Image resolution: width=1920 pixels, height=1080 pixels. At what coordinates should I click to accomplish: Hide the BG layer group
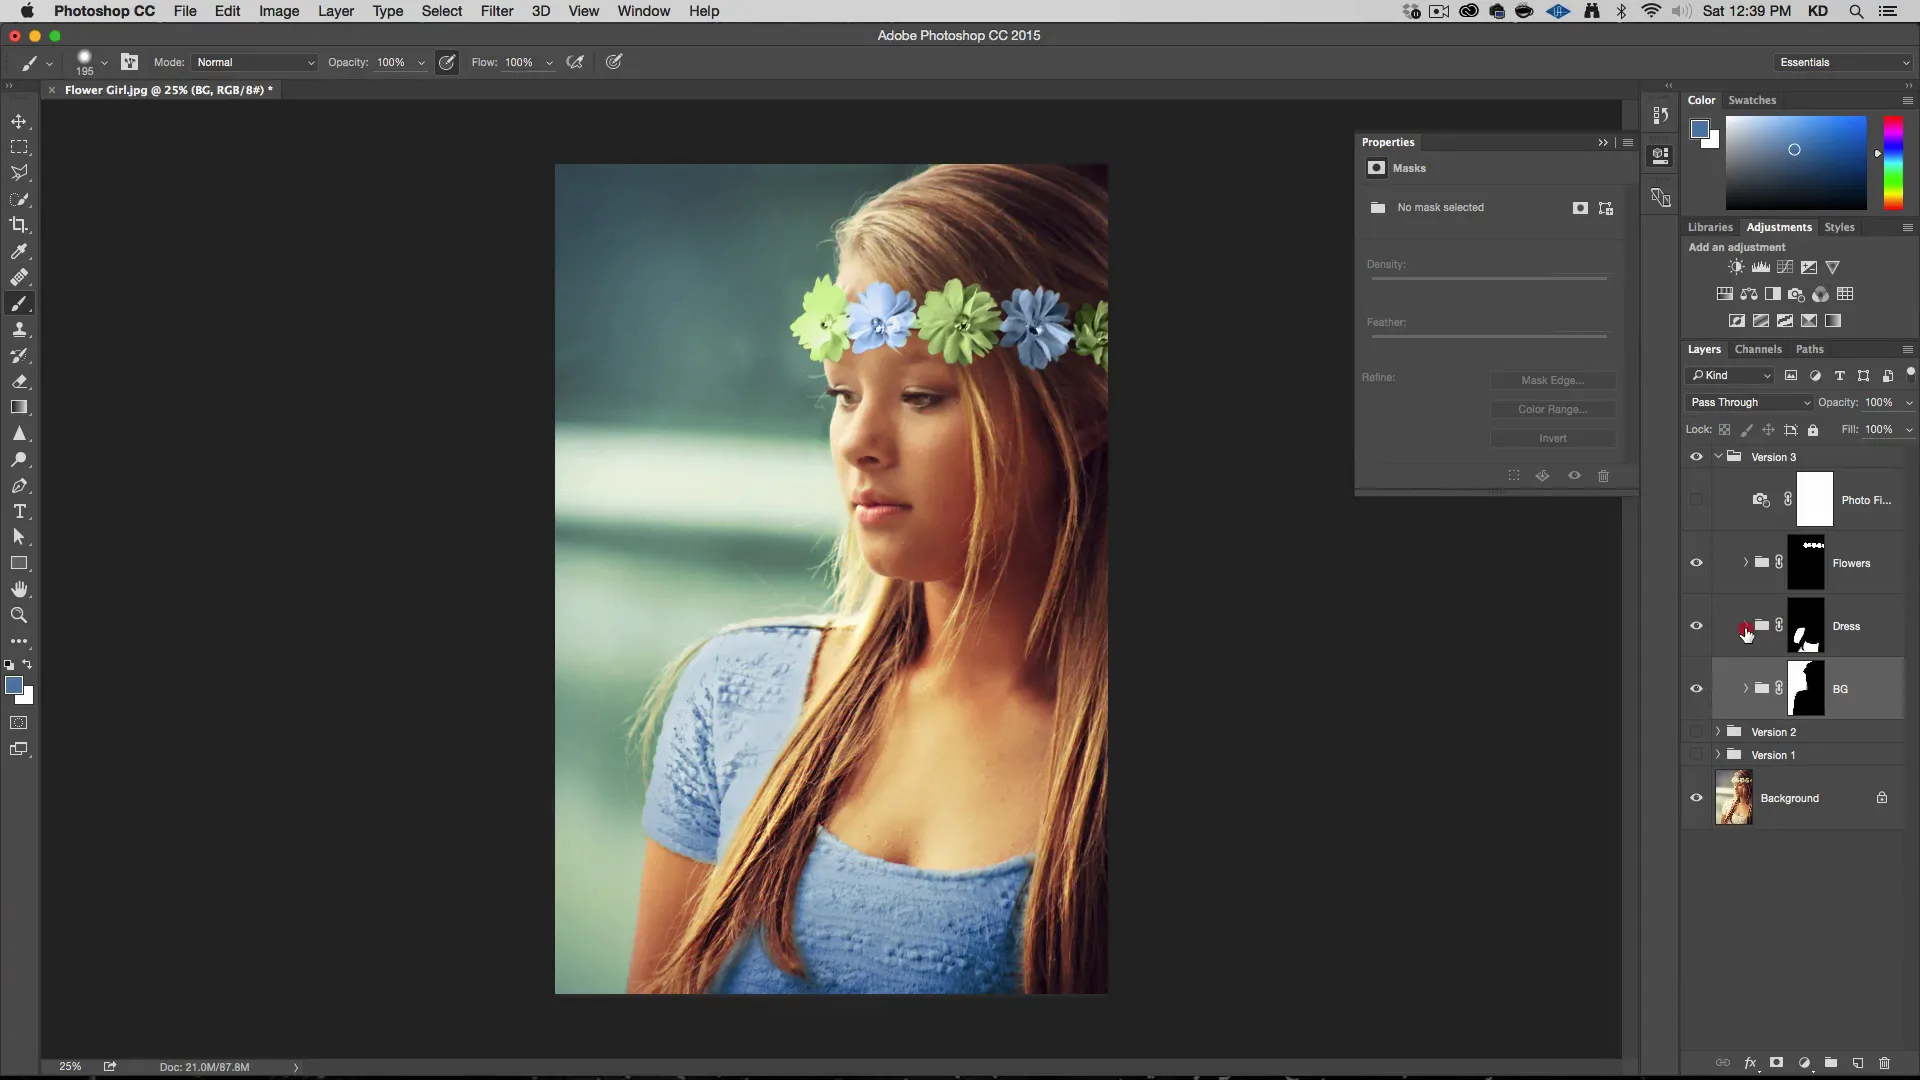tap(1697, 688)
